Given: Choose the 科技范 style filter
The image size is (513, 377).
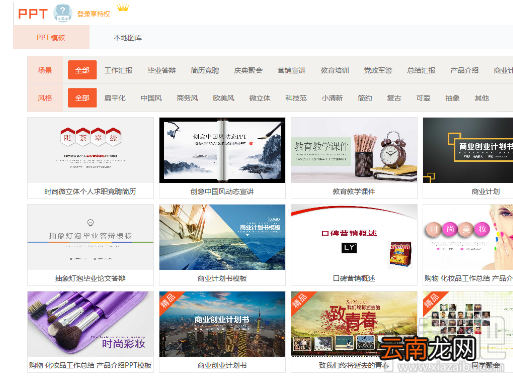Looking at the screenshot, I should click(296, 98).
